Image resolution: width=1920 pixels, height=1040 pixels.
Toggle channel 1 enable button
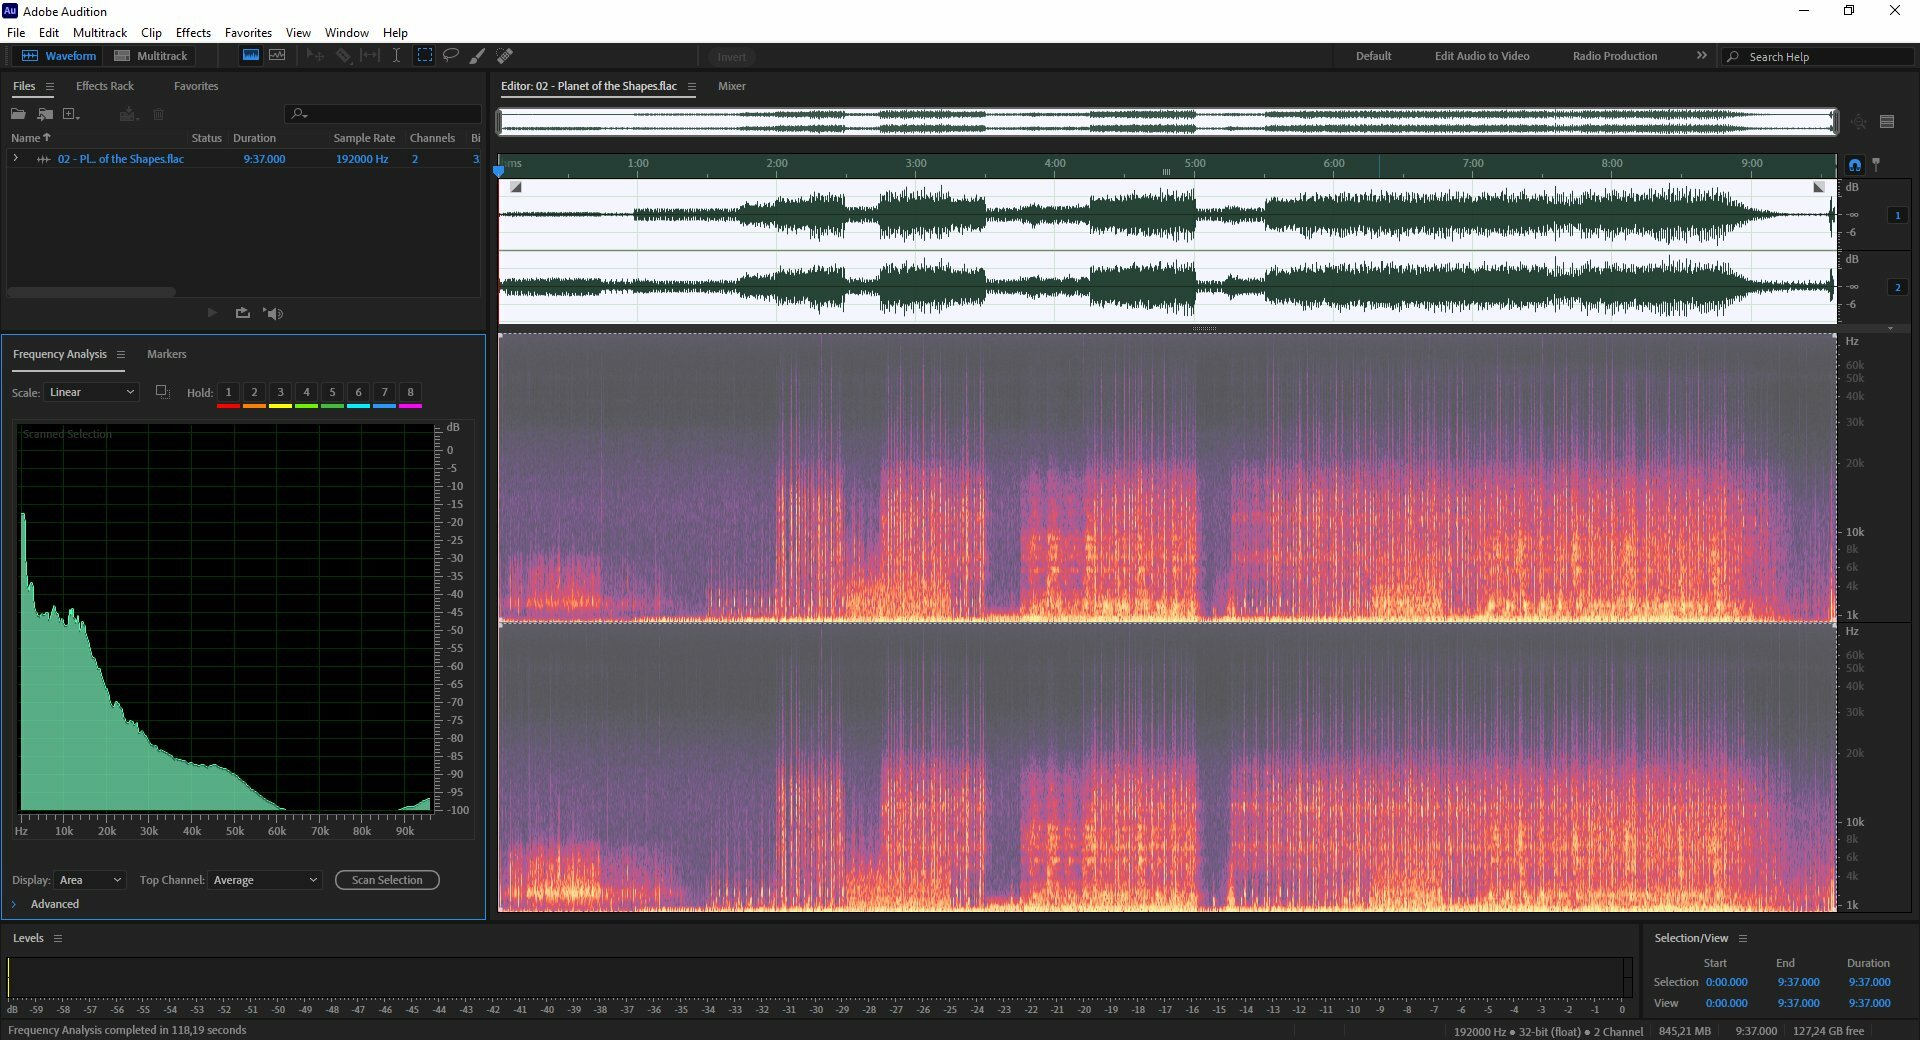pyautogui.click(x=1897, y=215)
